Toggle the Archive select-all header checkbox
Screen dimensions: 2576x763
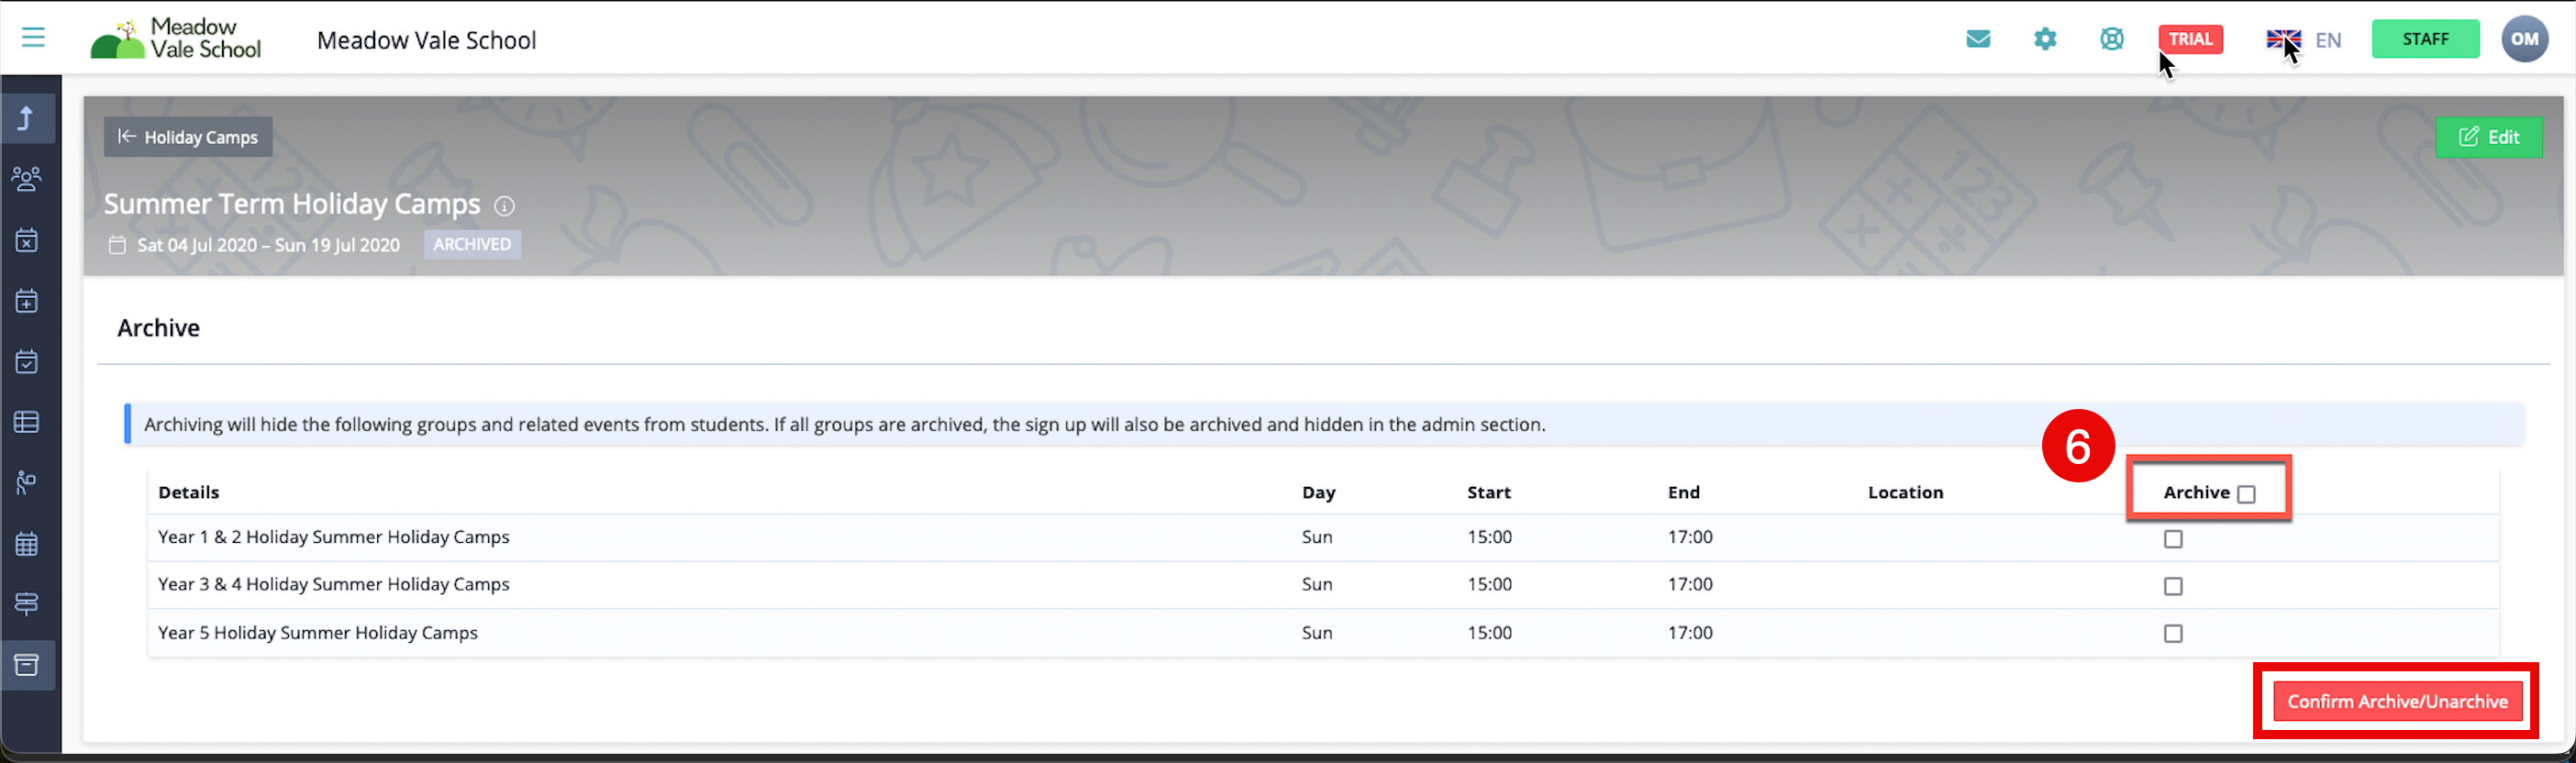click(2246, 494)
